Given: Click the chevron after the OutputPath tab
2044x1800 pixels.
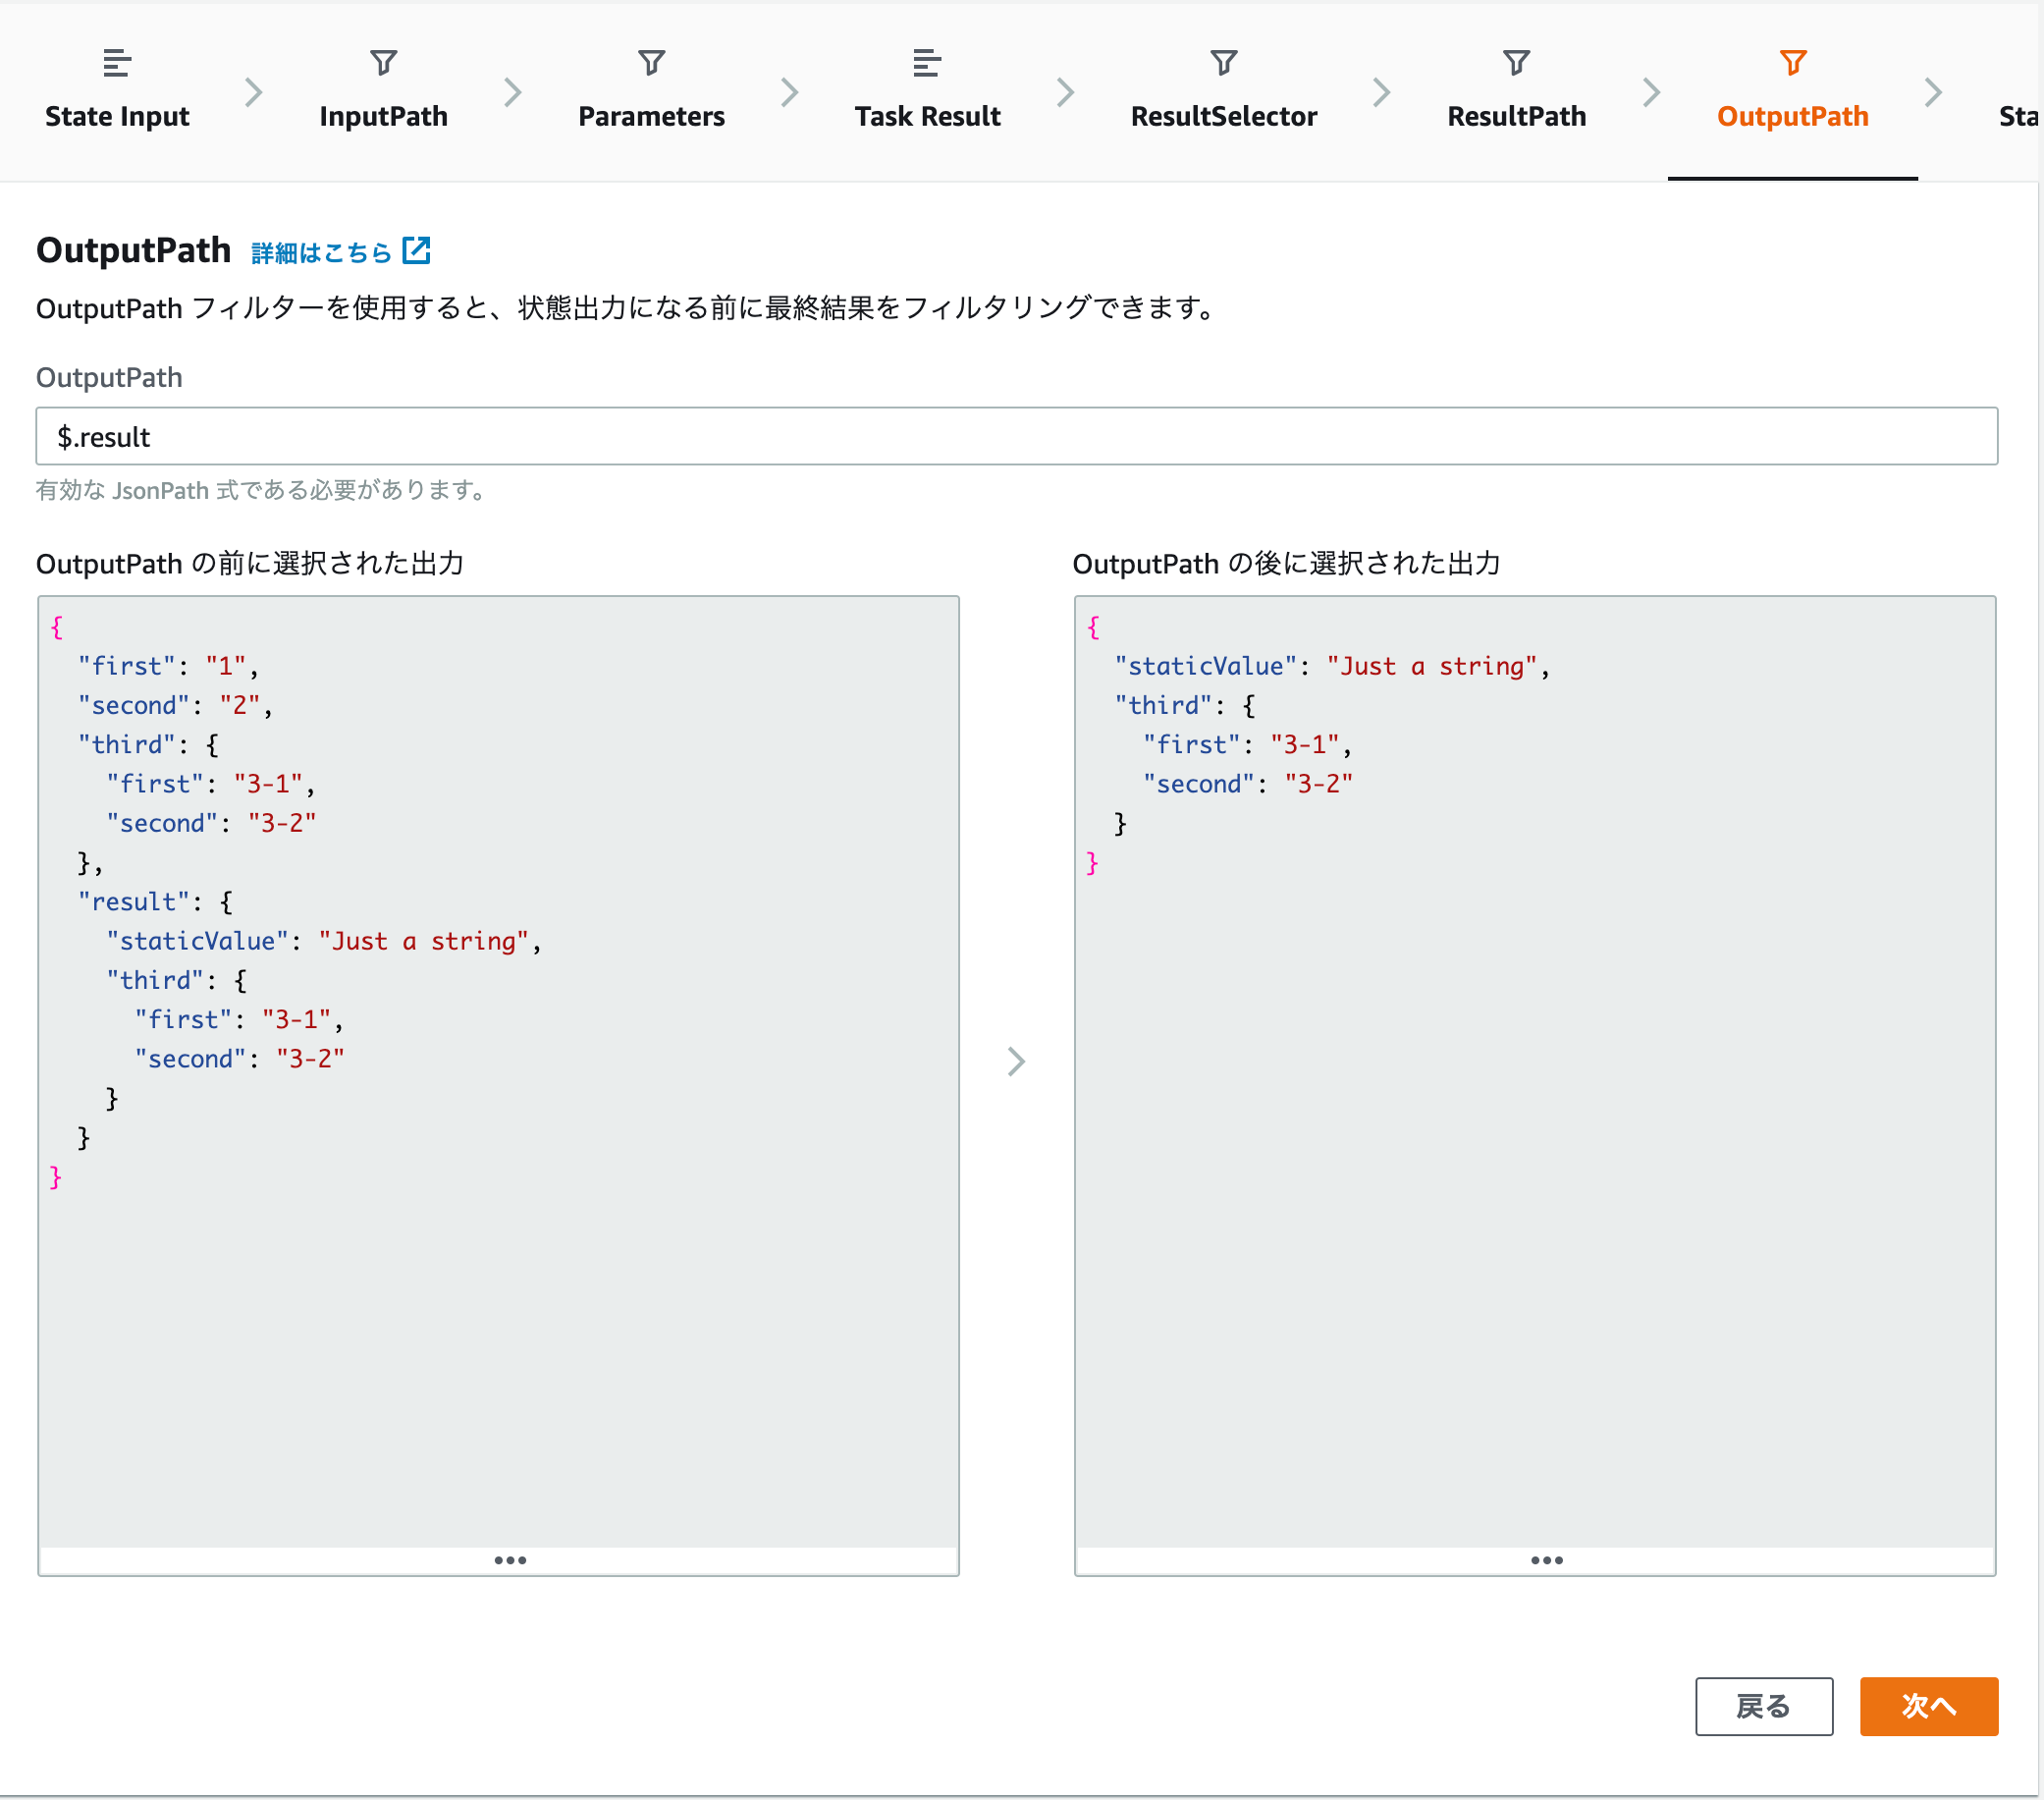Looking at the screenshot, I should tap(1933, 92).
